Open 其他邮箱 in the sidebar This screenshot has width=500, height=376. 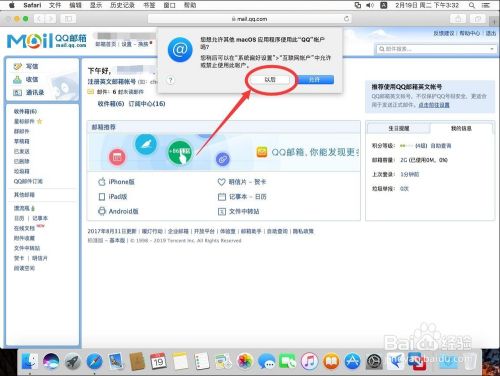pyautogui.click(x=24, y=195)
